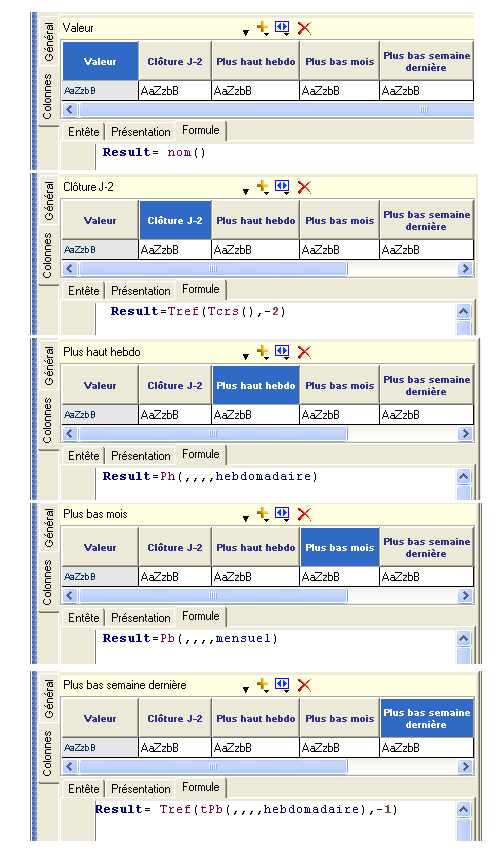Switch to the Entête tab in the Valeur panel
This screenshot has height=859, width=500.
pyautogui.click(x=84, y=132)
